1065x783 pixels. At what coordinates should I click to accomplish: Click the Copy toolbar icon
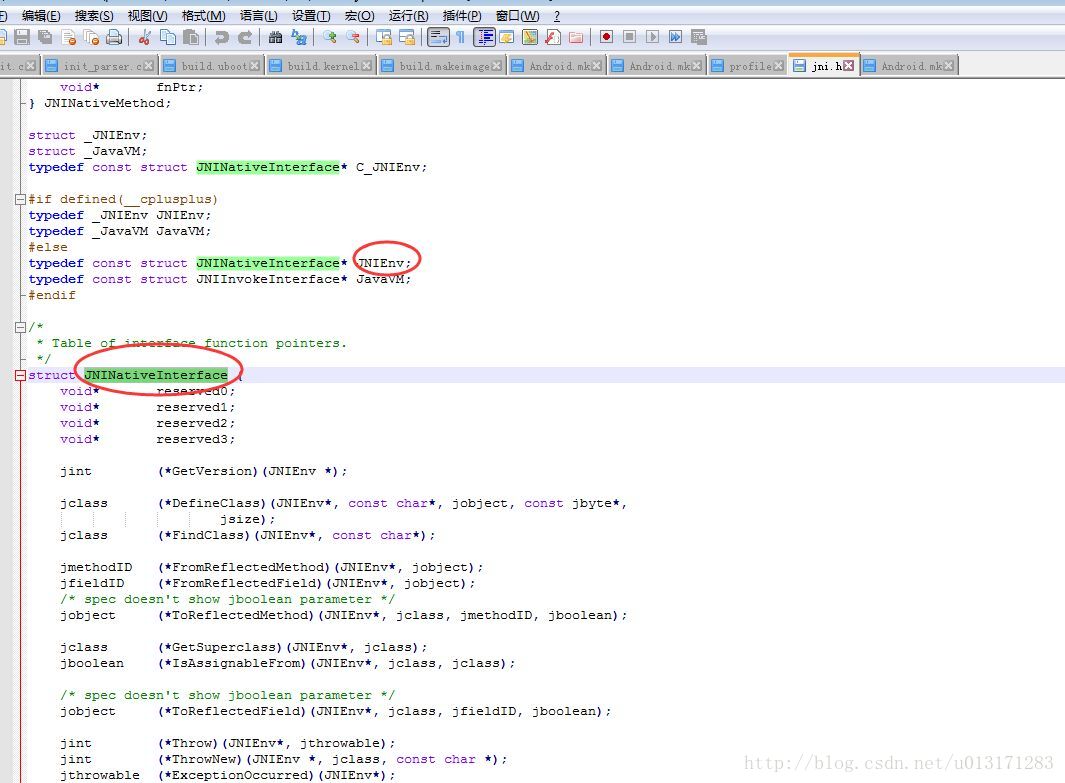pos(167,37)
